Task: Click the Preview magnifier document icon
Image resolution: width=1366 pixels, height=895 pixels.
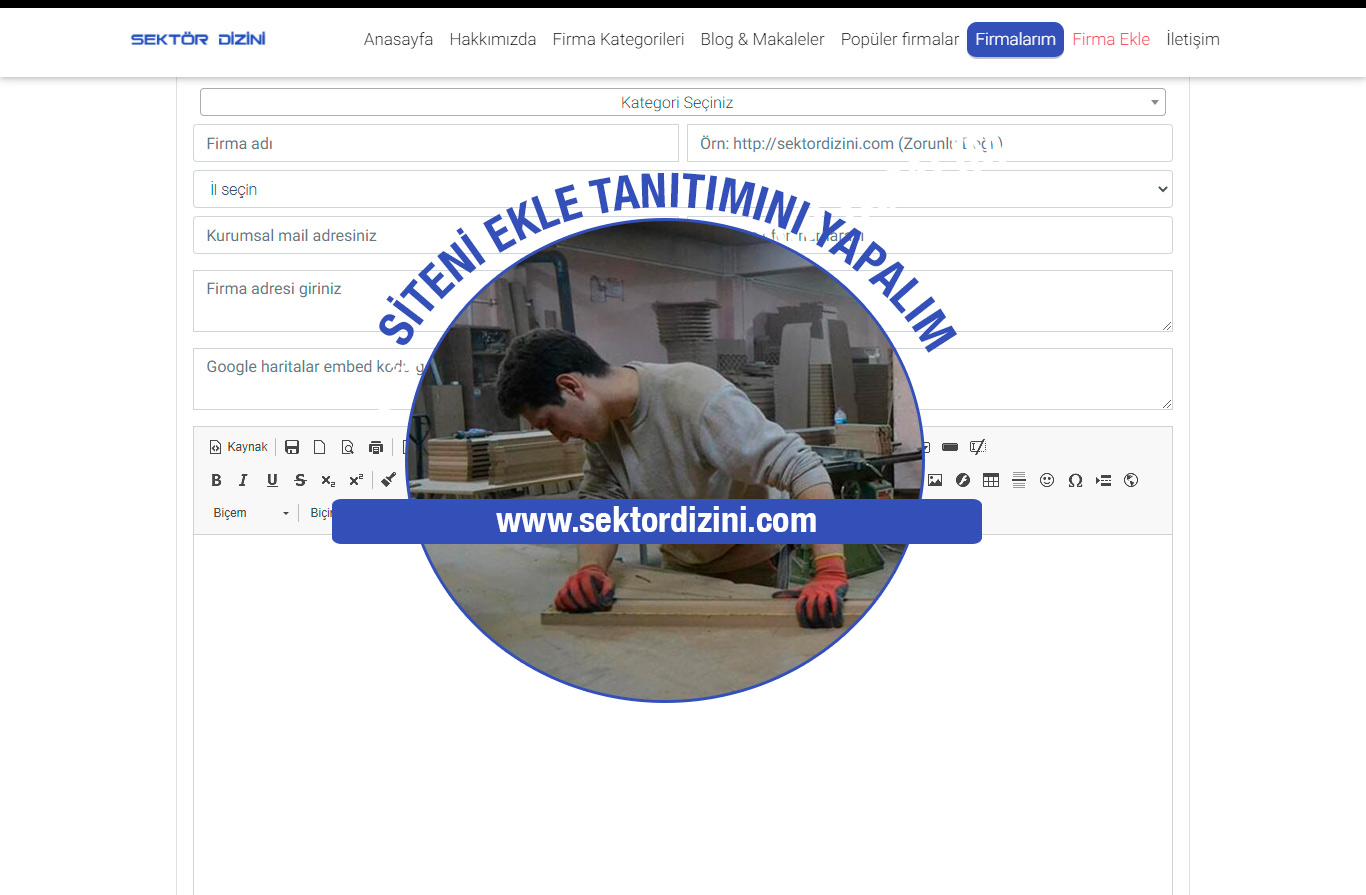Action: tap(348, 447)
